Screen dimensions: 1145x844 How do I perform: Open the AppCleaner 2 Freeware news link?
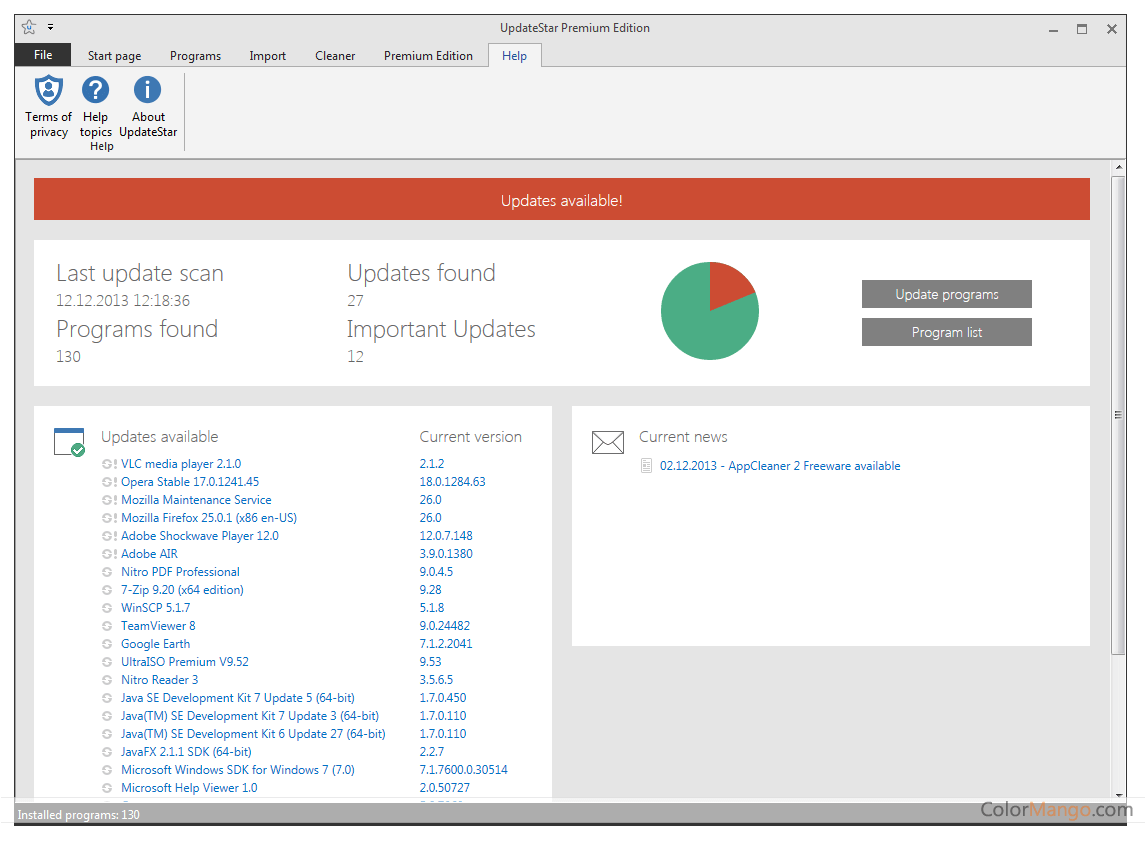coord(780,466)
